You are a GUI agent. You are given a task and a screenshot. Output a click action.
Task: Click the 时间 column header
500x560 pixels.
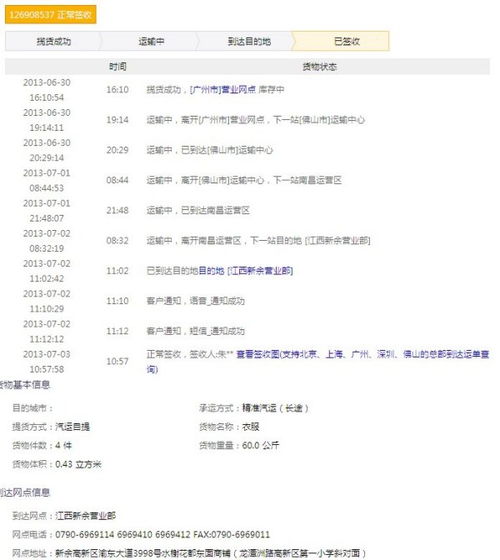point(118,67)
